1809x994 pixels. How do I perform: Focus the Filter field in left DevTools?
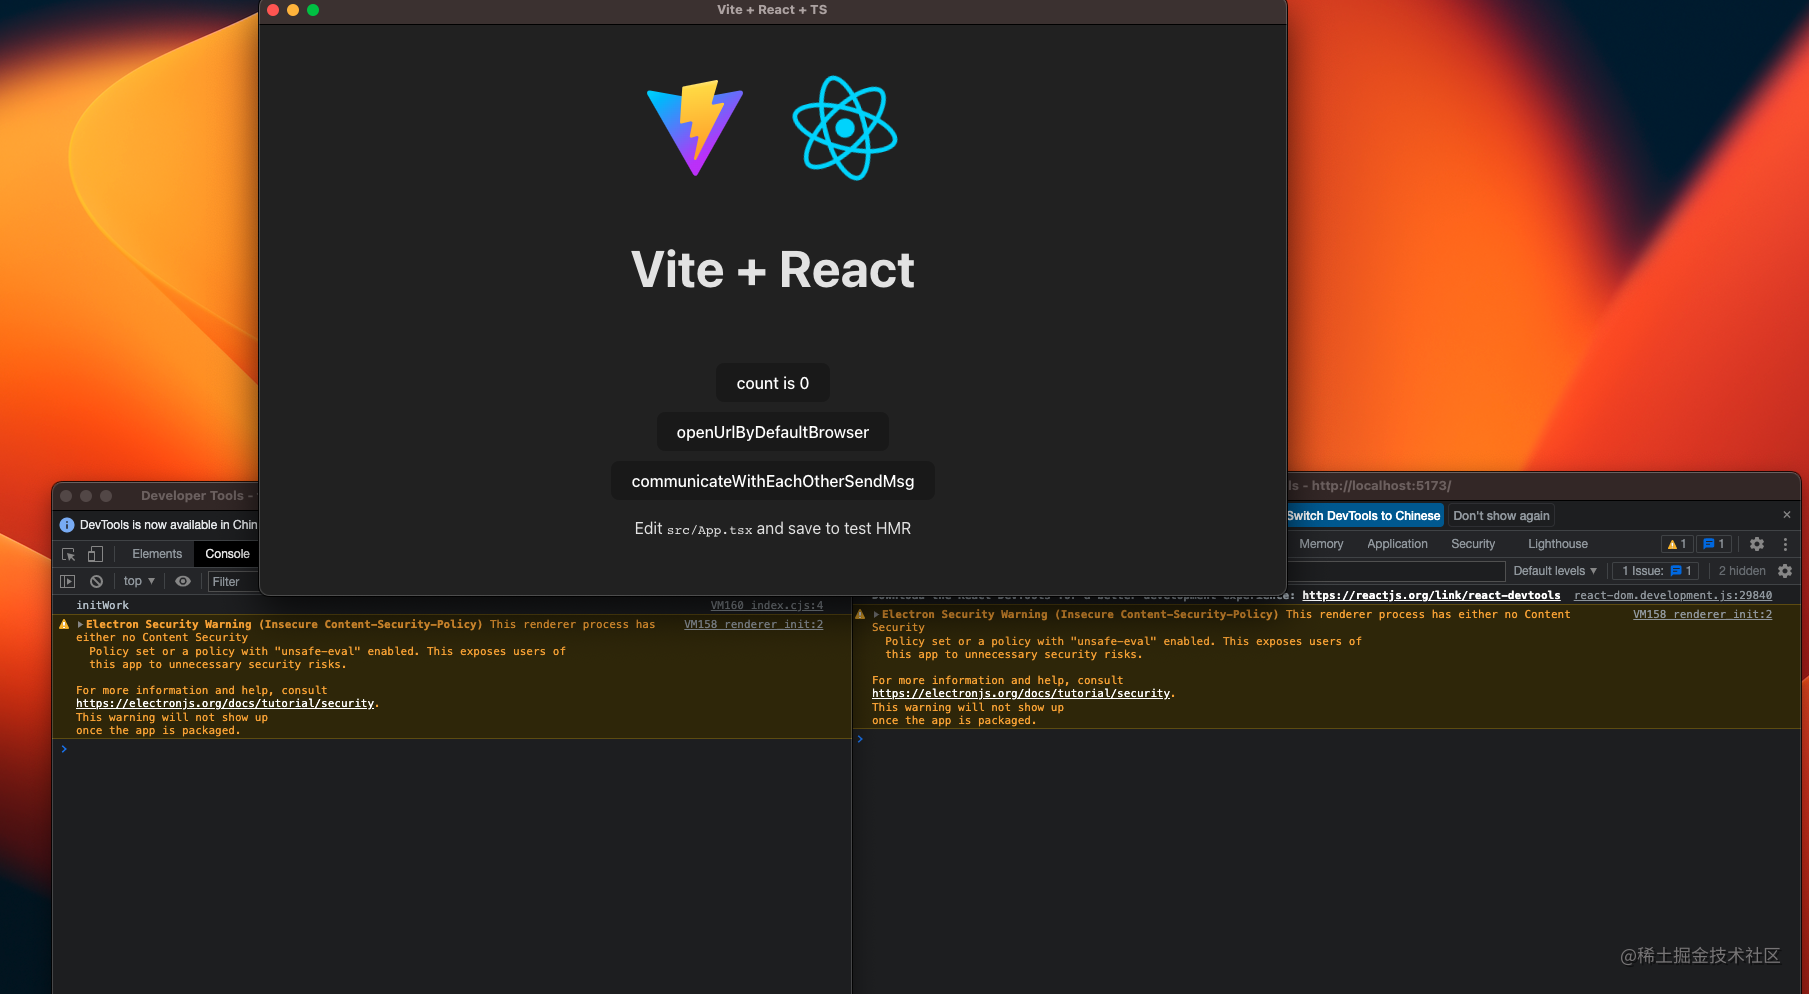click(x=233, y=581)
